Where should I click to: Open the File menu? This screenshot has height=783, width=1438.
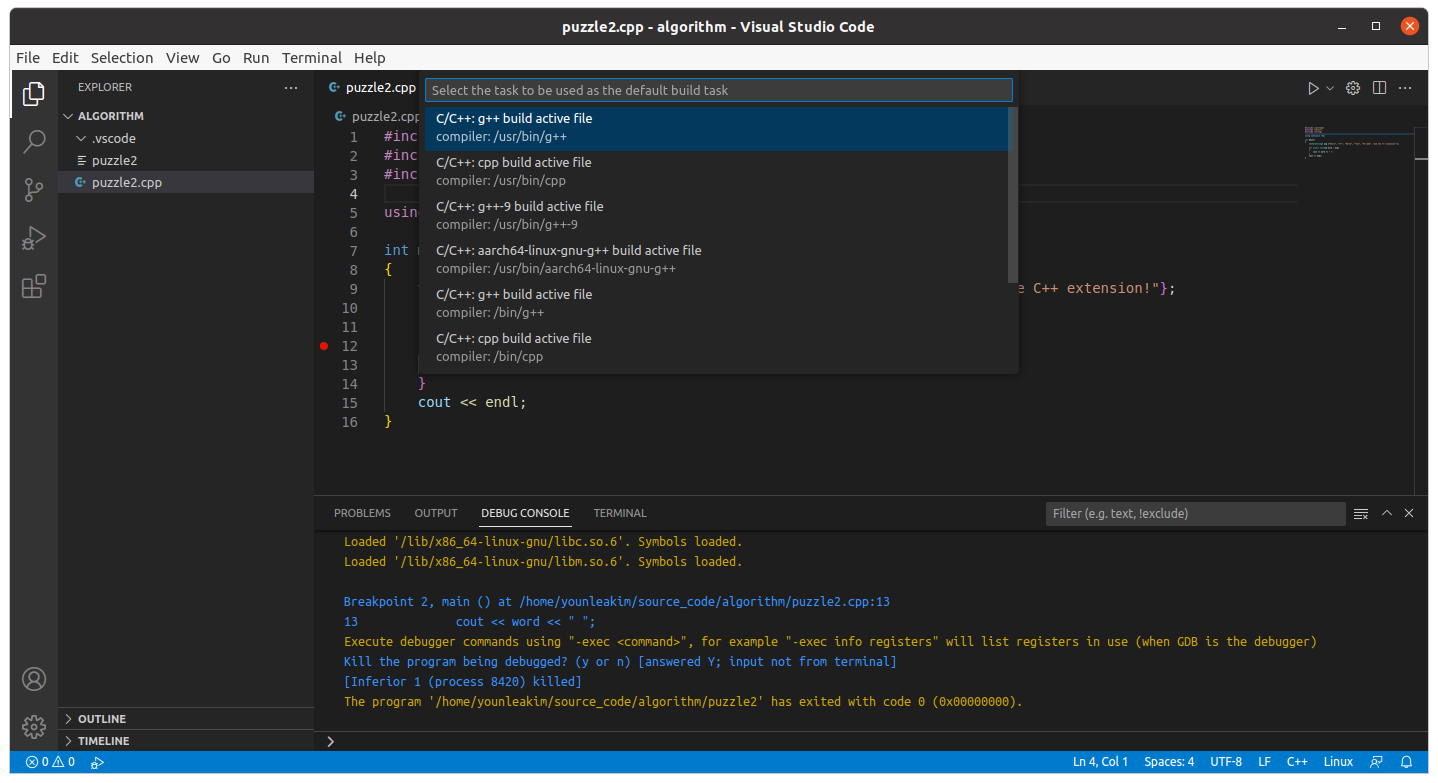28,58
